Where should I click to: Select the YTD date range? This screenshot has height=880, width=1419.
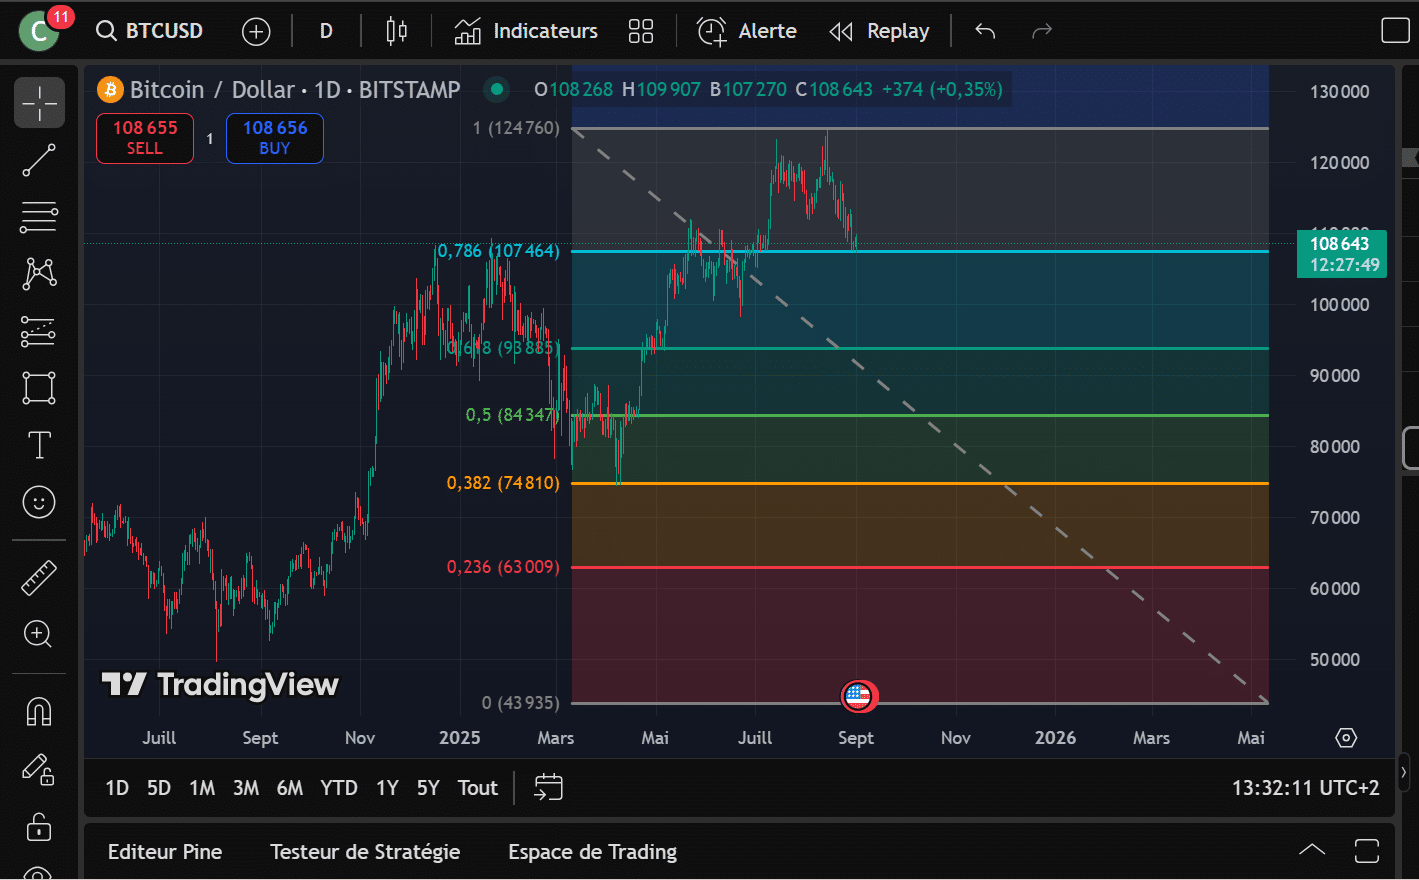pos(339,788)
